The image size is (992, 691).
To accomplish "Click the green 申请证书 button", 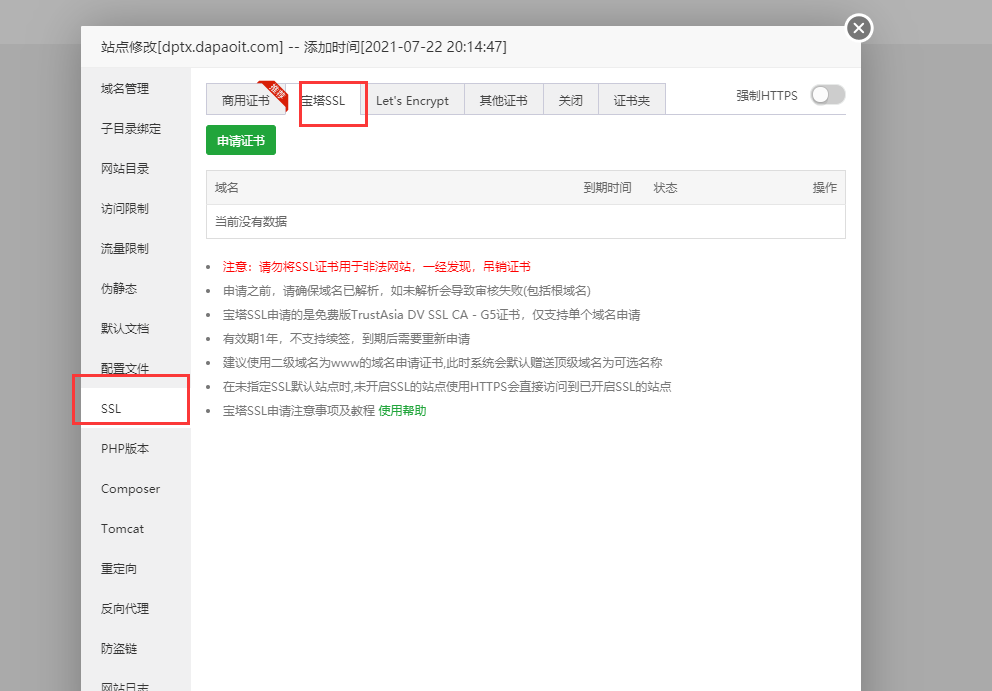I will pos(240,140).
